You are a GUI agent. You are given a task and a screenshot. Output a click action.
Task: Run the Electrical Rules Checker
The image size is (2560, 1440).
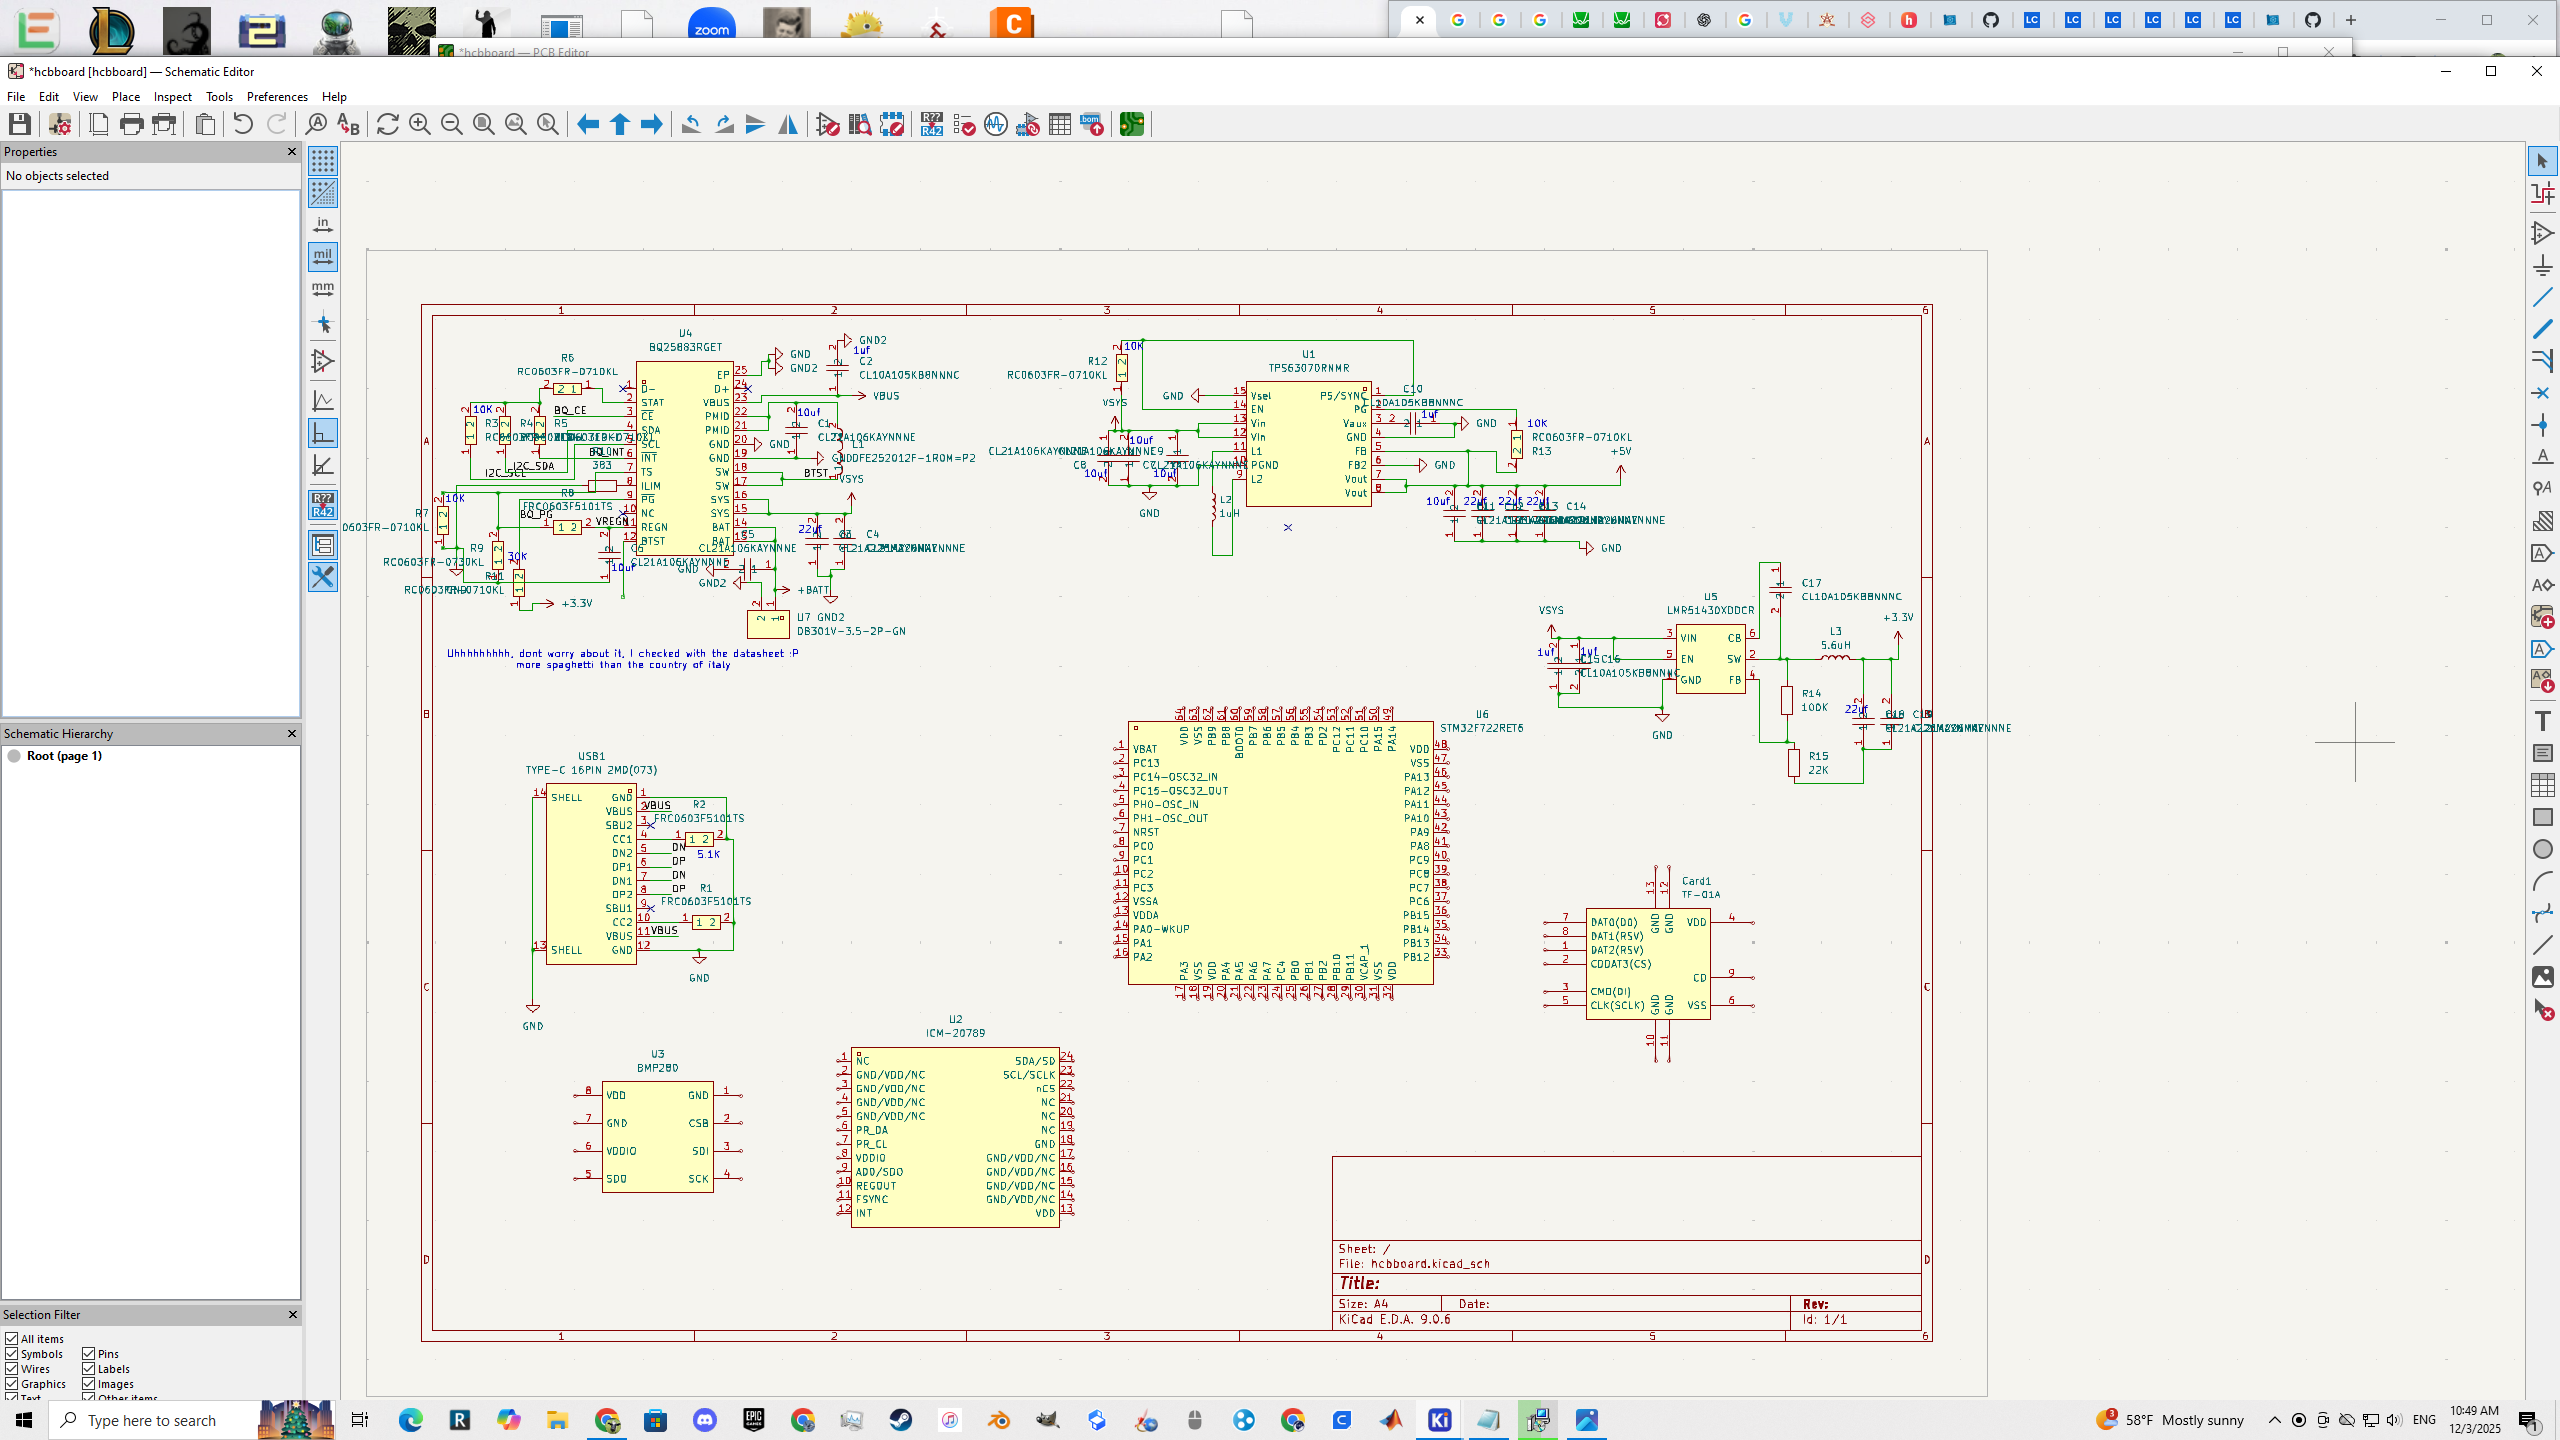tap(964, 124)
